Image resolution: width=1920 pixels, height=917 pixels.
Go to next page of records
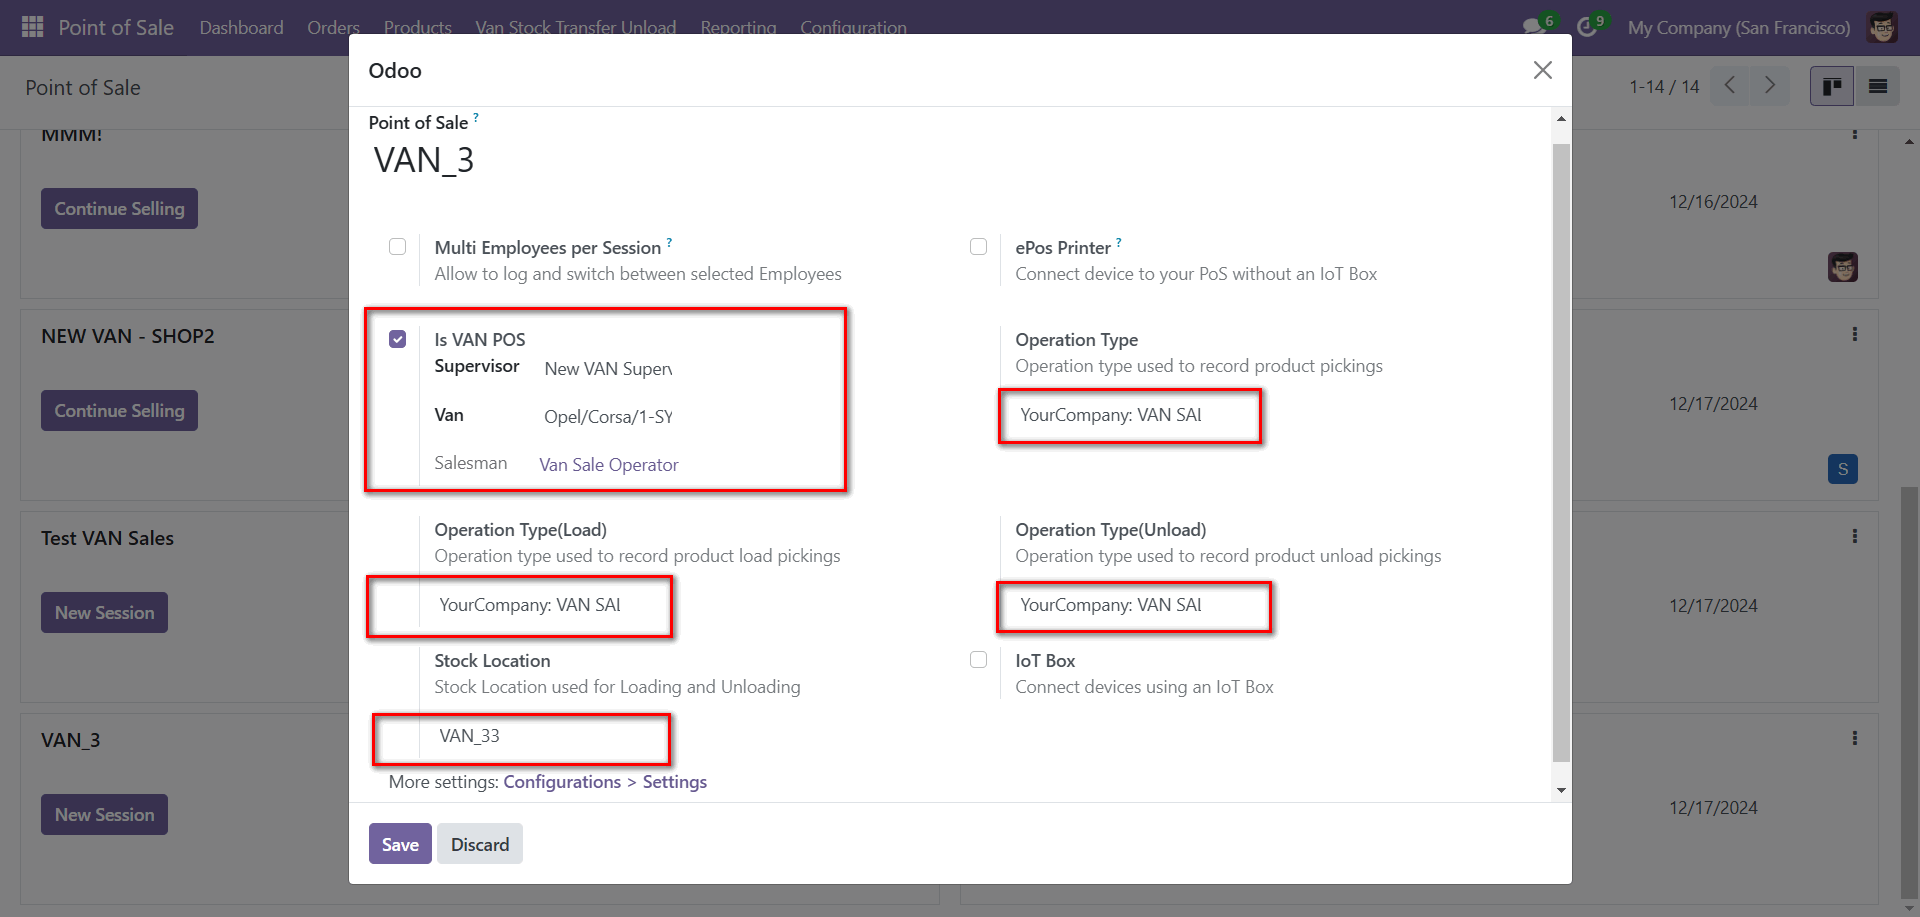[x=1769, y=86]
